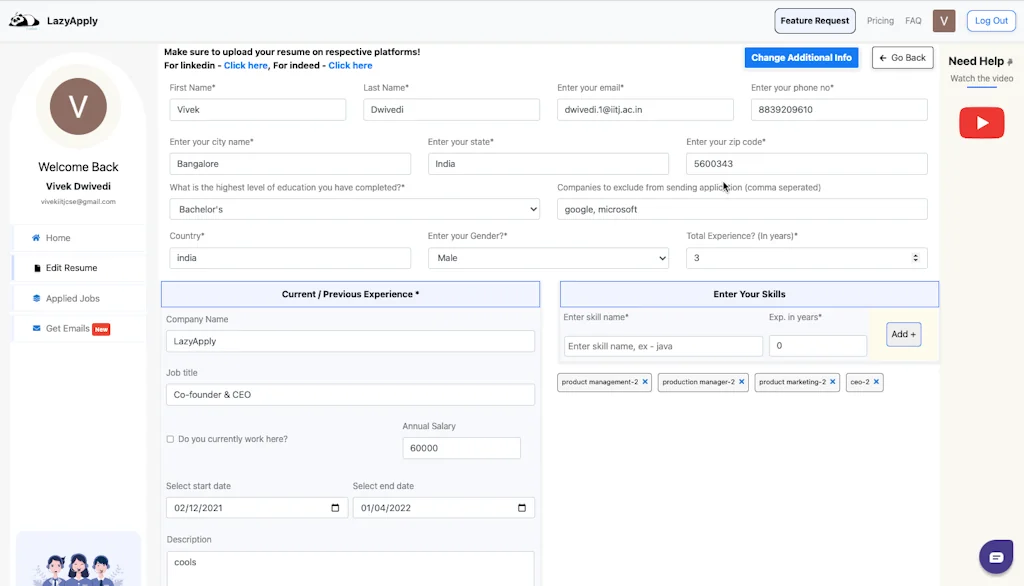Open the YouTube help video icon
1024x586 pixels.
[x=981, y=122]
